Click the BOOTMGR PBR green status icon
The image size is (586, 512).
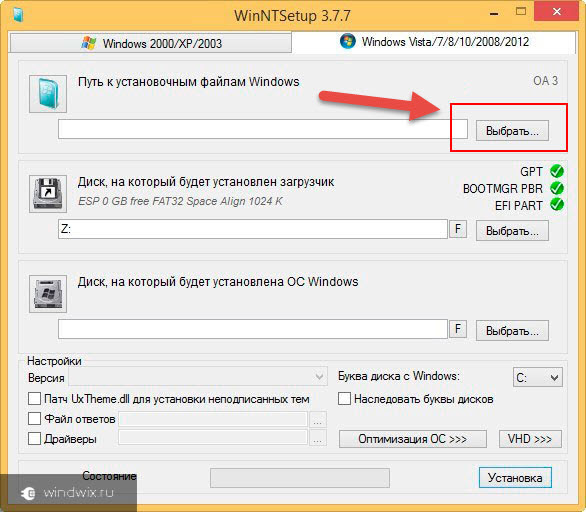[557, 188]
